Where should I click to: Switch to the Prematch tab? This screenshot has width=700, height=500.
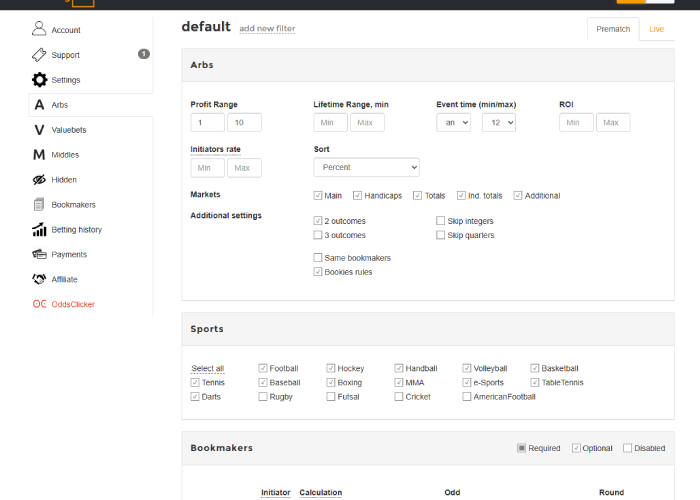(x=613, y=29)
